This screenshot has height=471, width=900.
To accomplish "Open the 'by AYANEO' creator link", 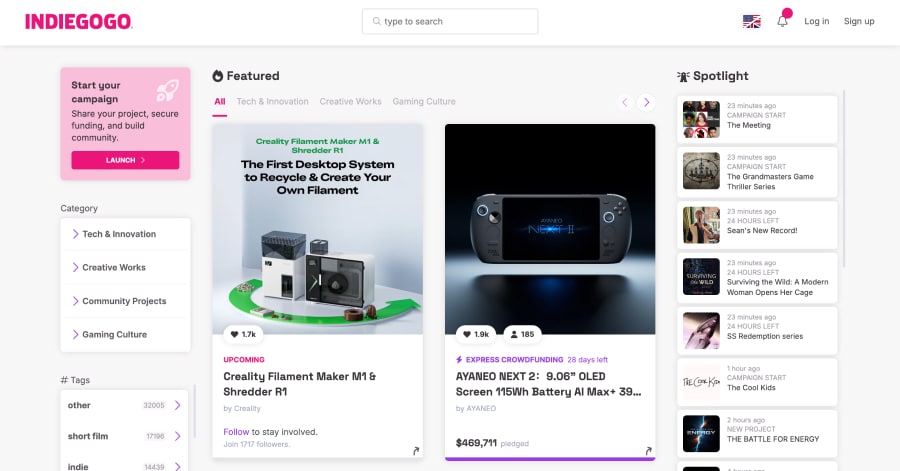I will pos(476,408).
